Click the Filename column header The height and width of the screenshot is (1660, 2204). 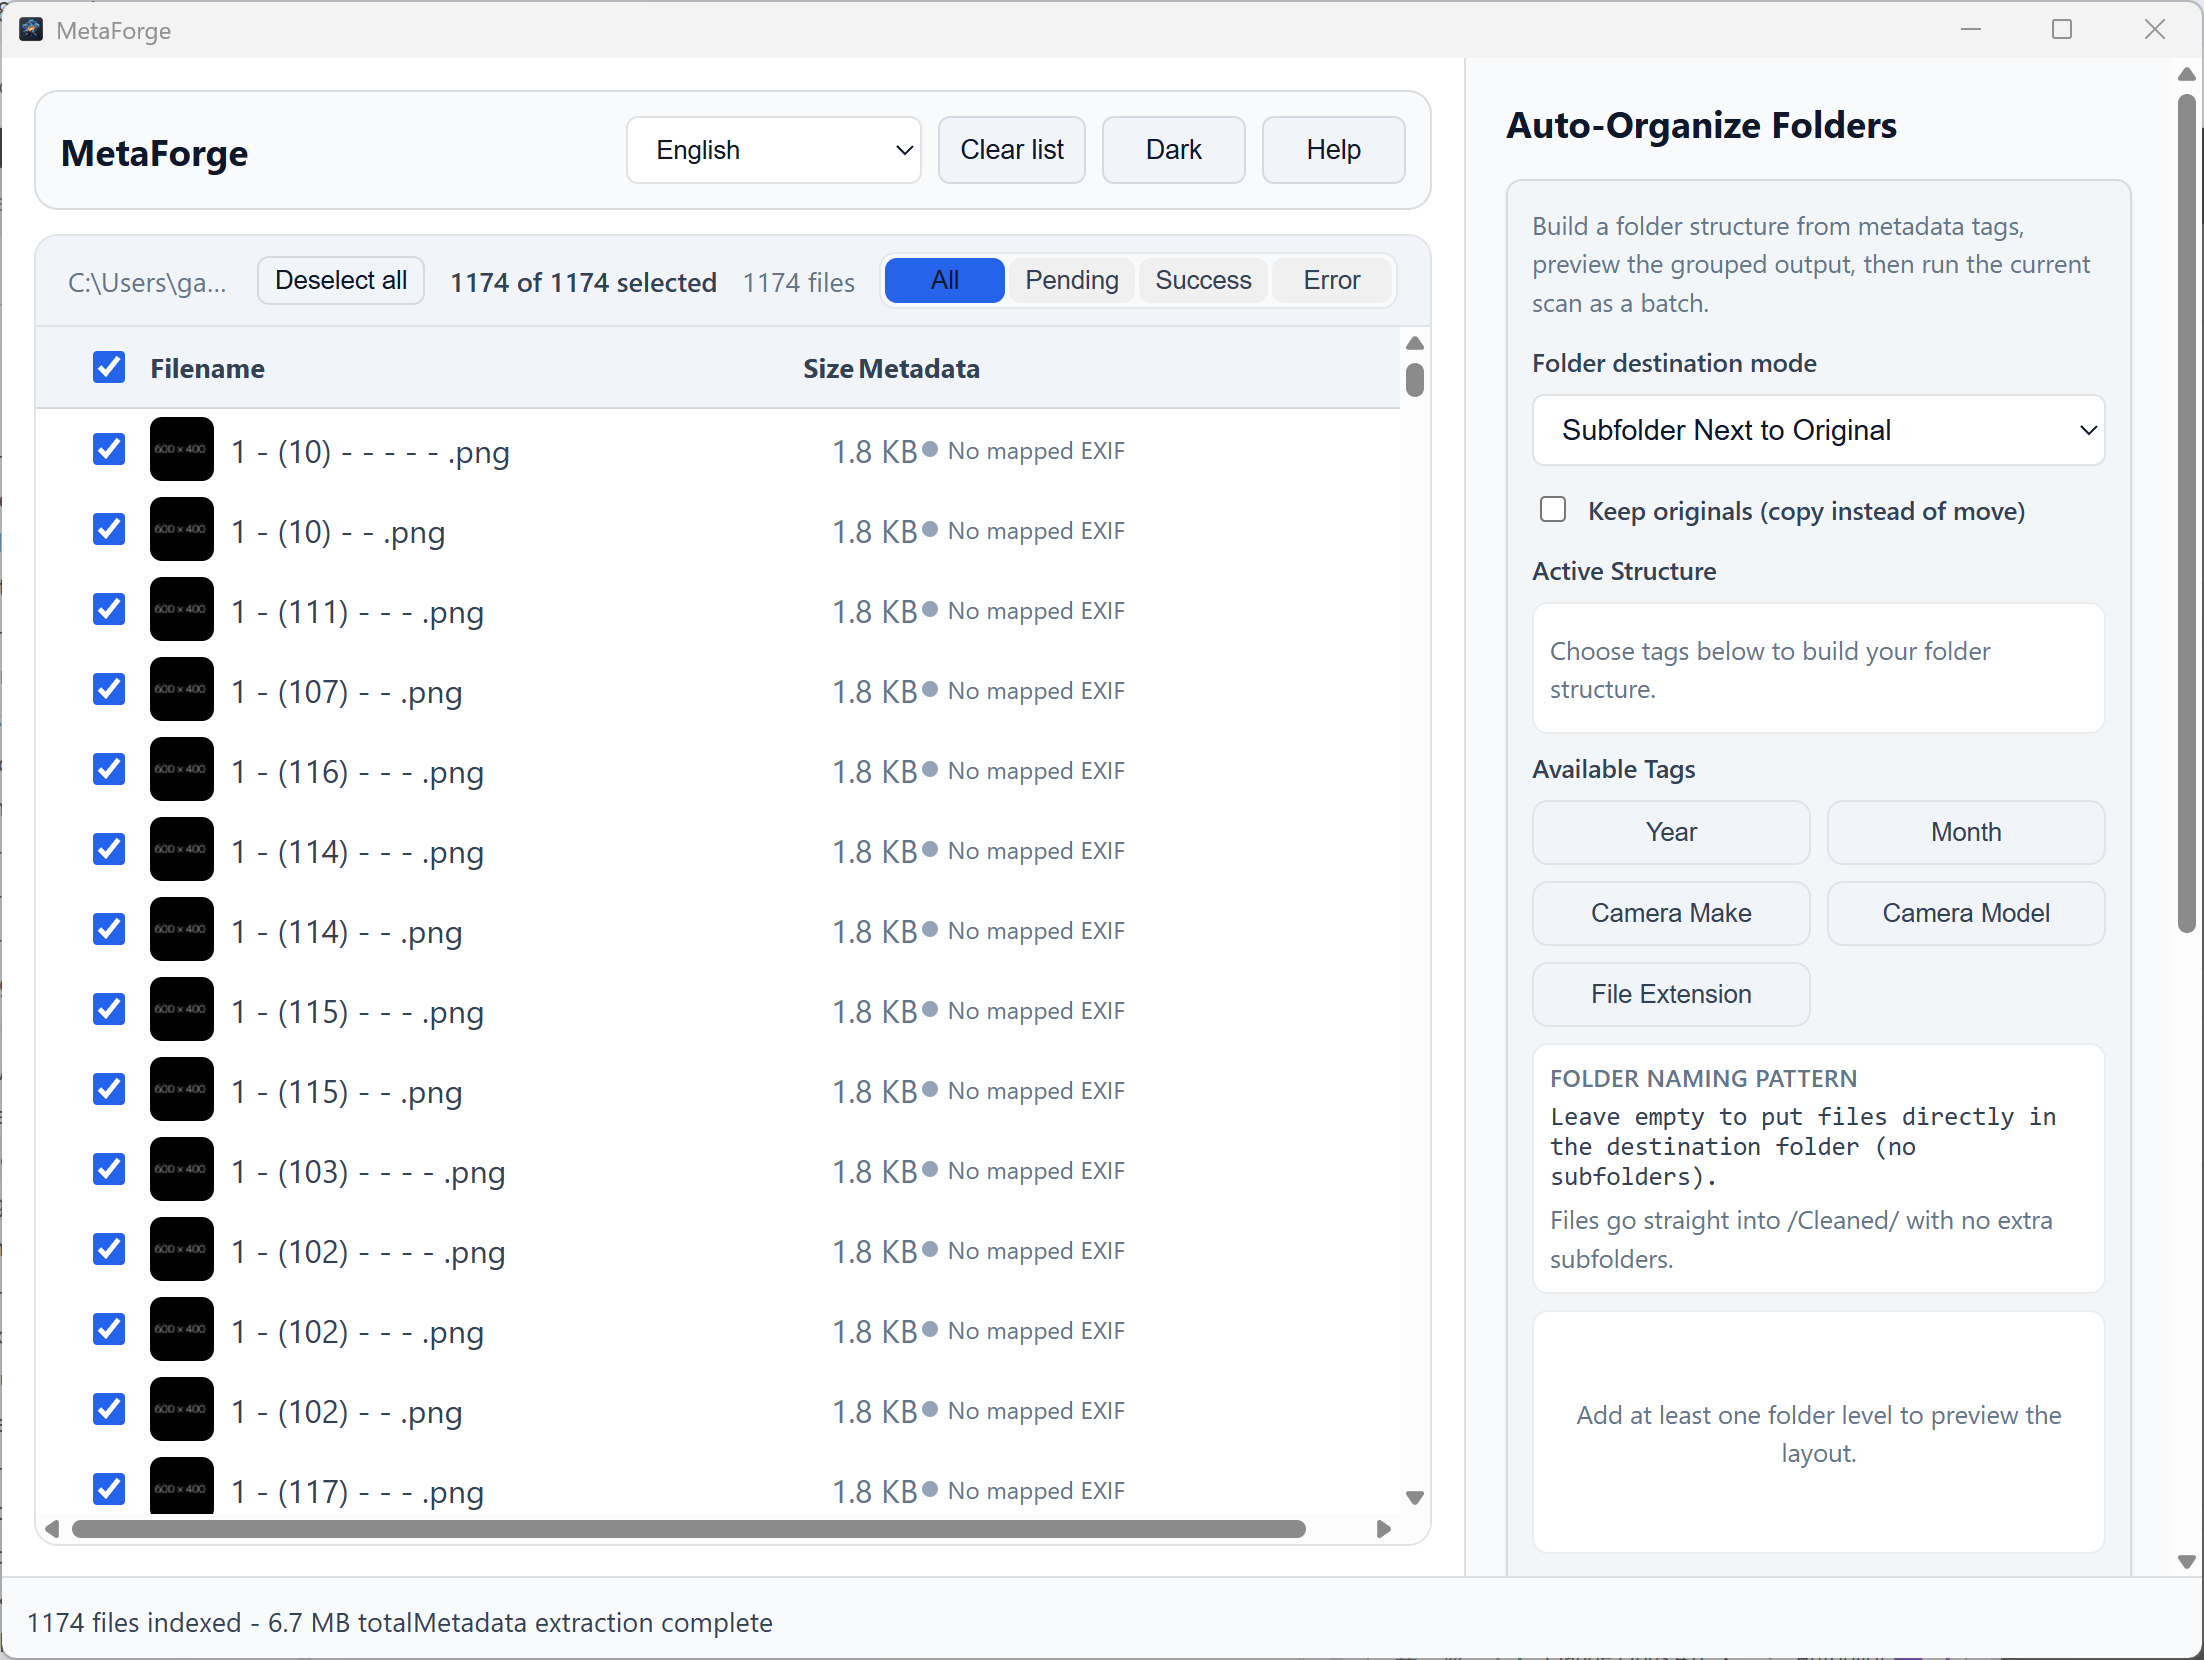(207, 369)
